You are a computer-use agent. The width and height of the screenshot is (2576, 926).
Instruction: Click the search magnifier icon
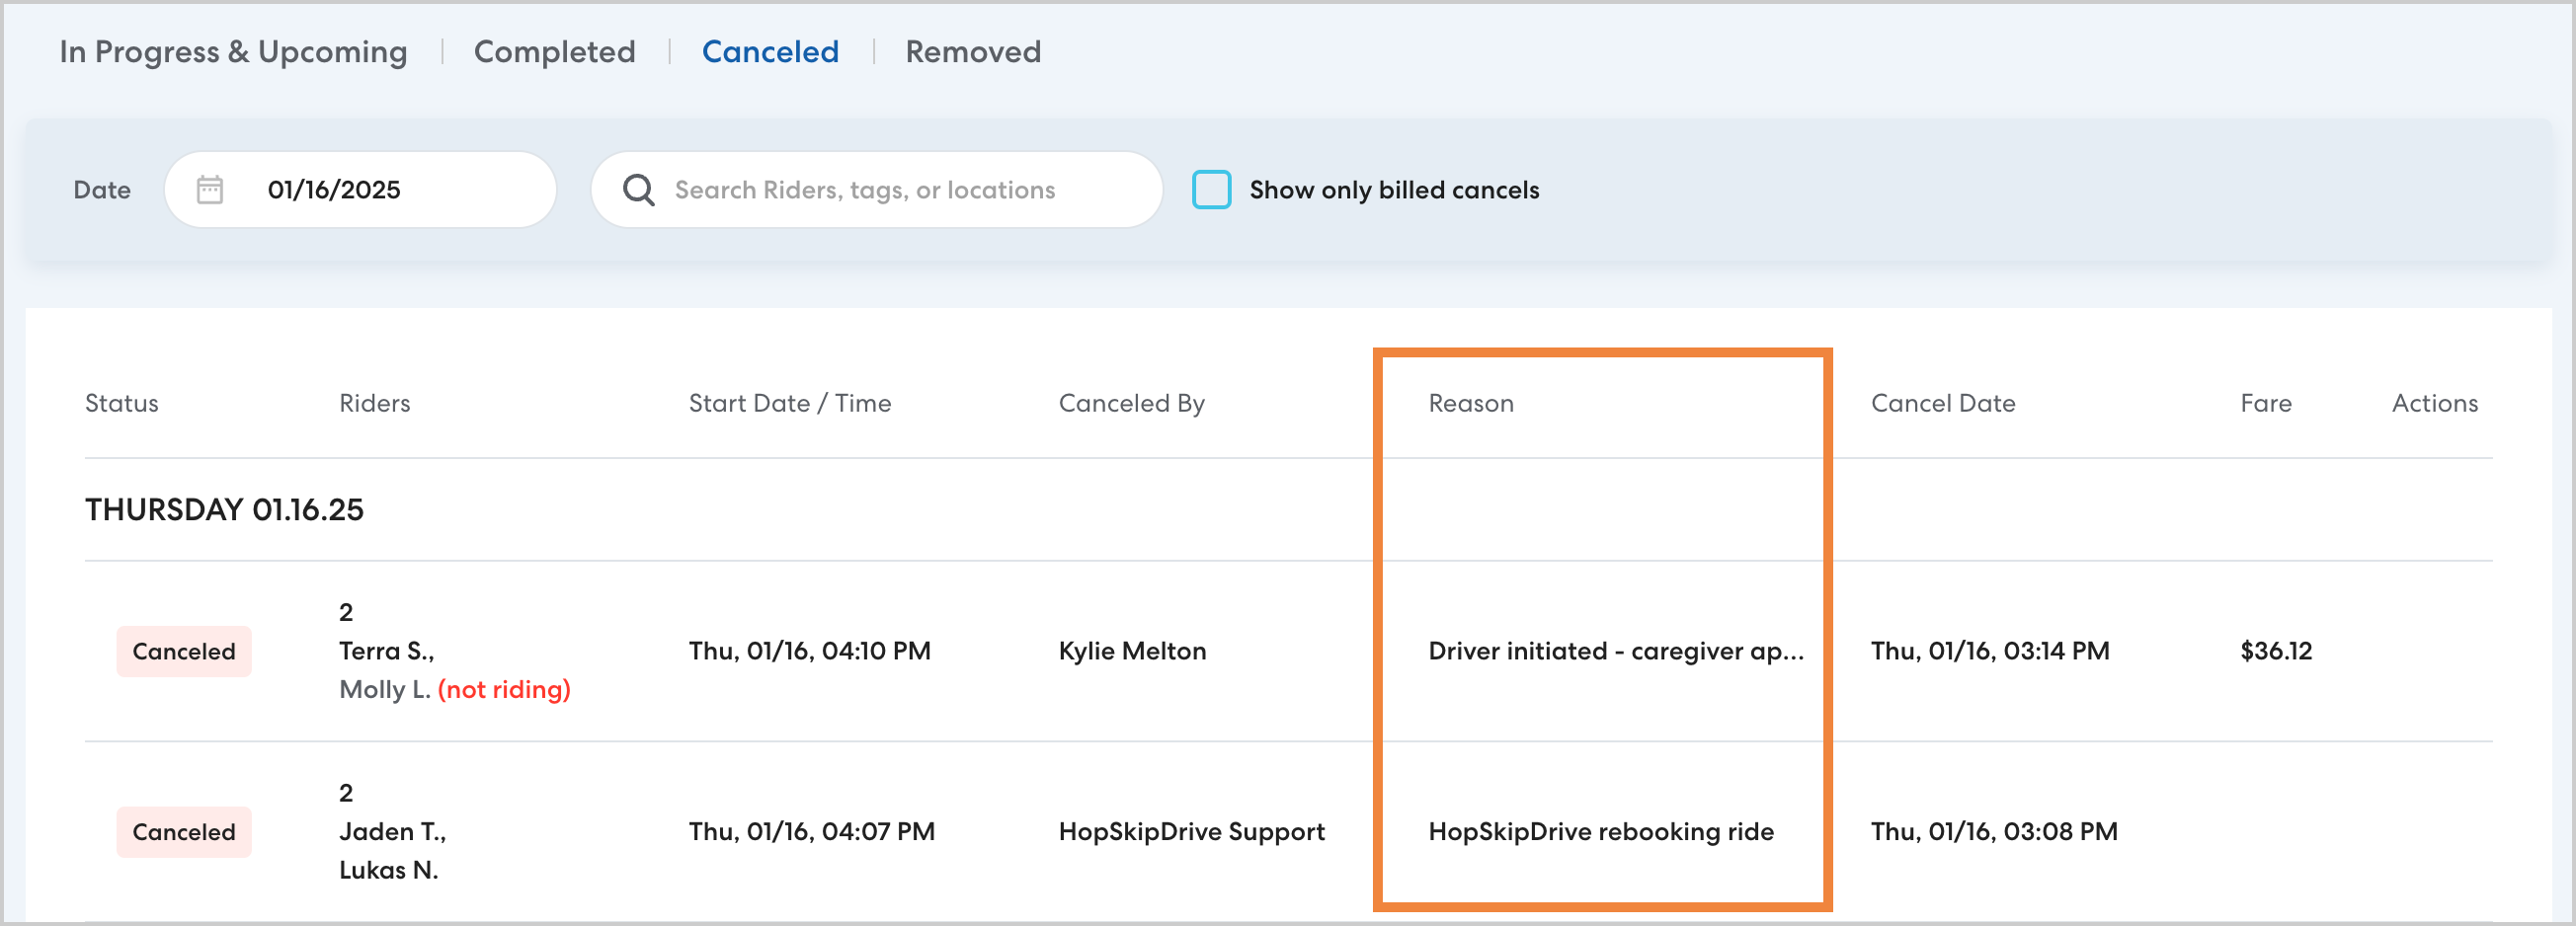click(638, 190)
